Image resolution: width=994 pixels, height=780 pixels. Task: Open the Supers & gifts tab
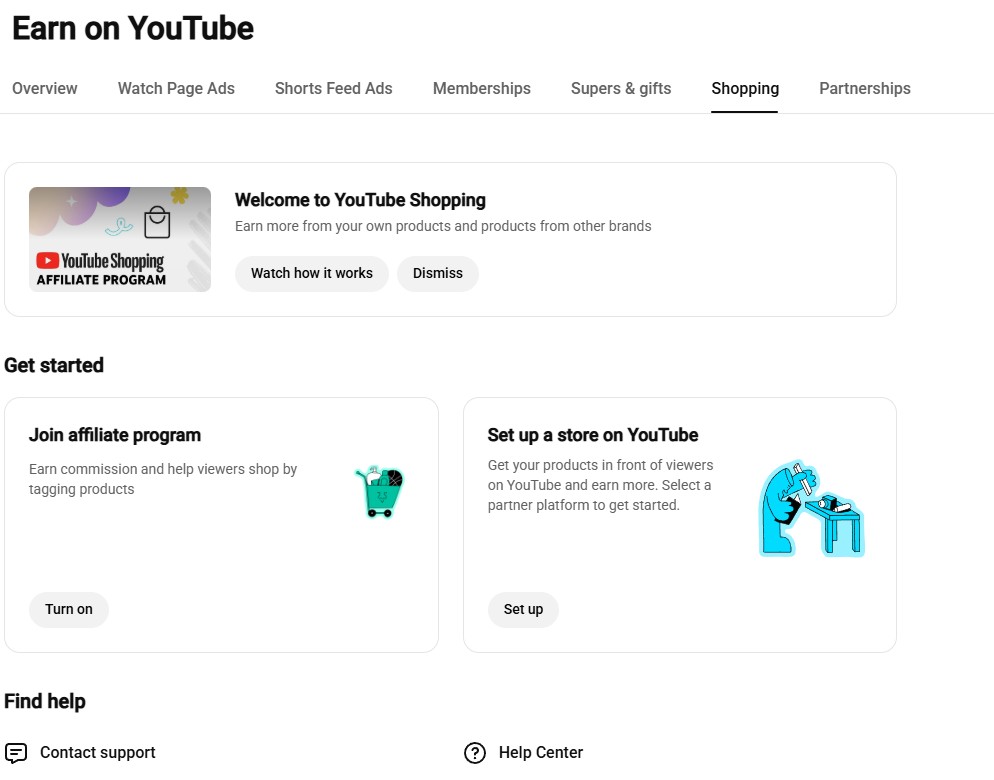coord(621,88)
